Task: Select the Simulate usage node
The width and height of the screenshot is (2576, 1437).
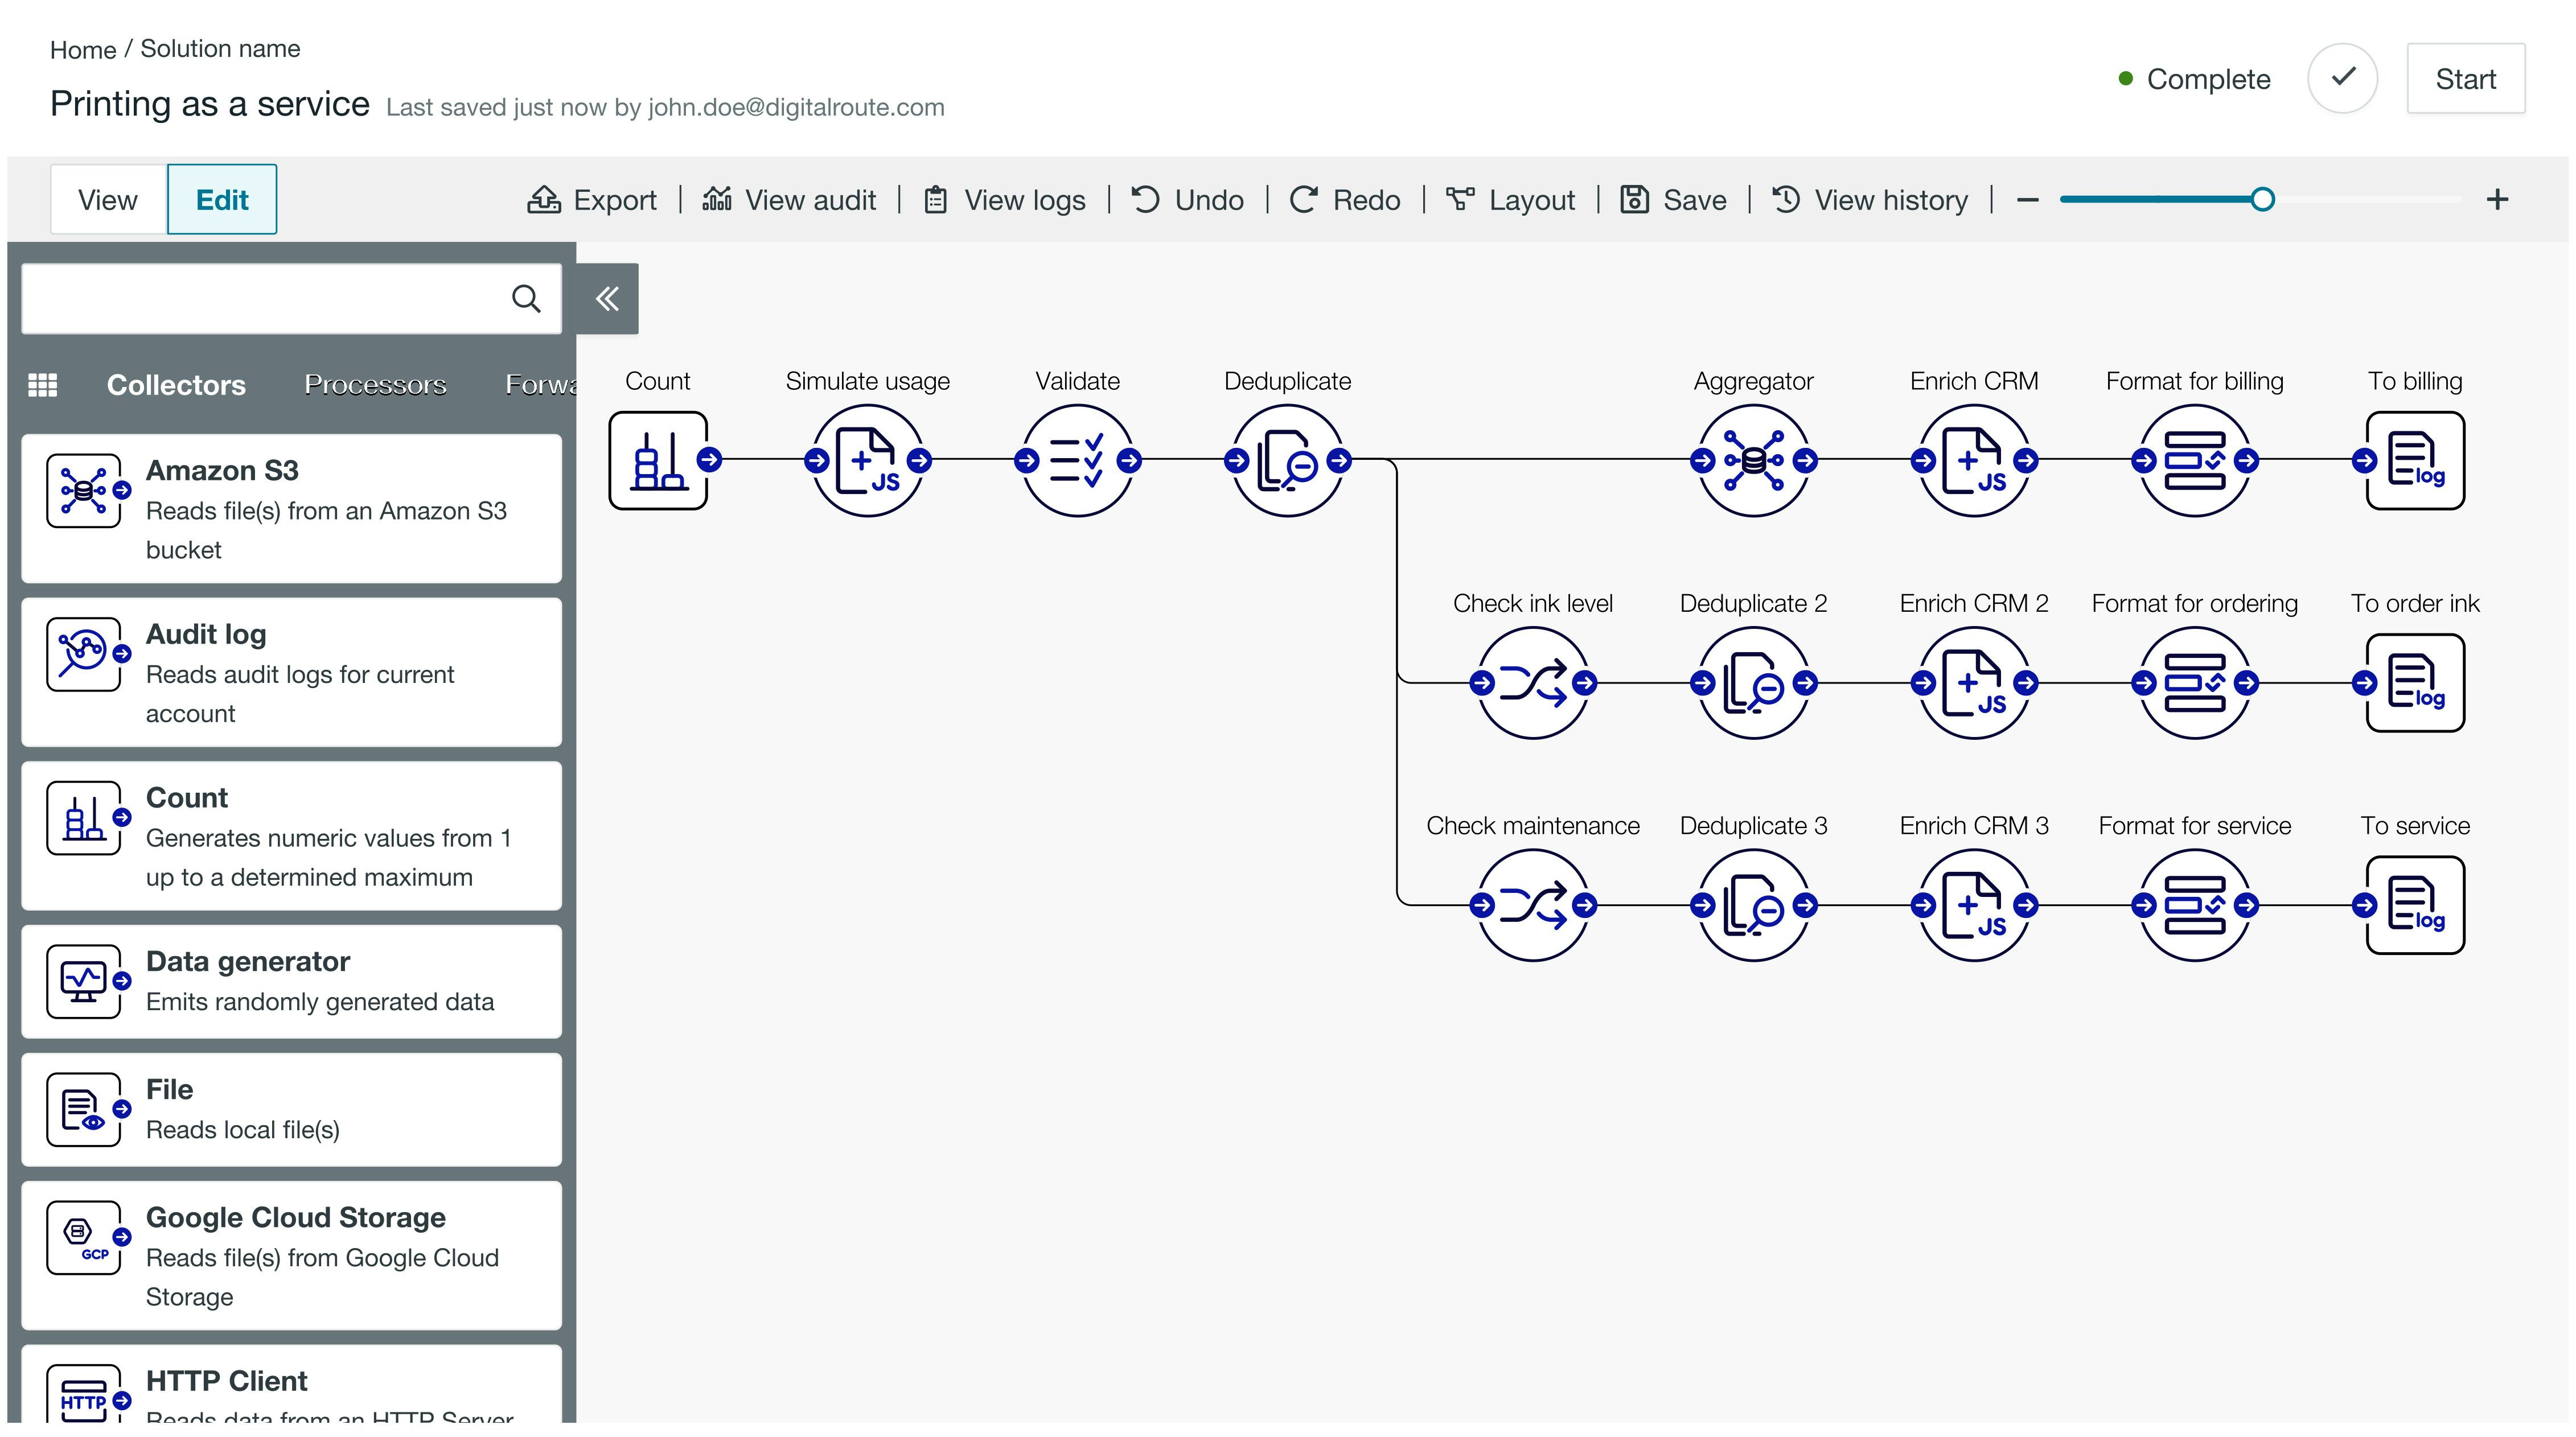Action: 868,460
